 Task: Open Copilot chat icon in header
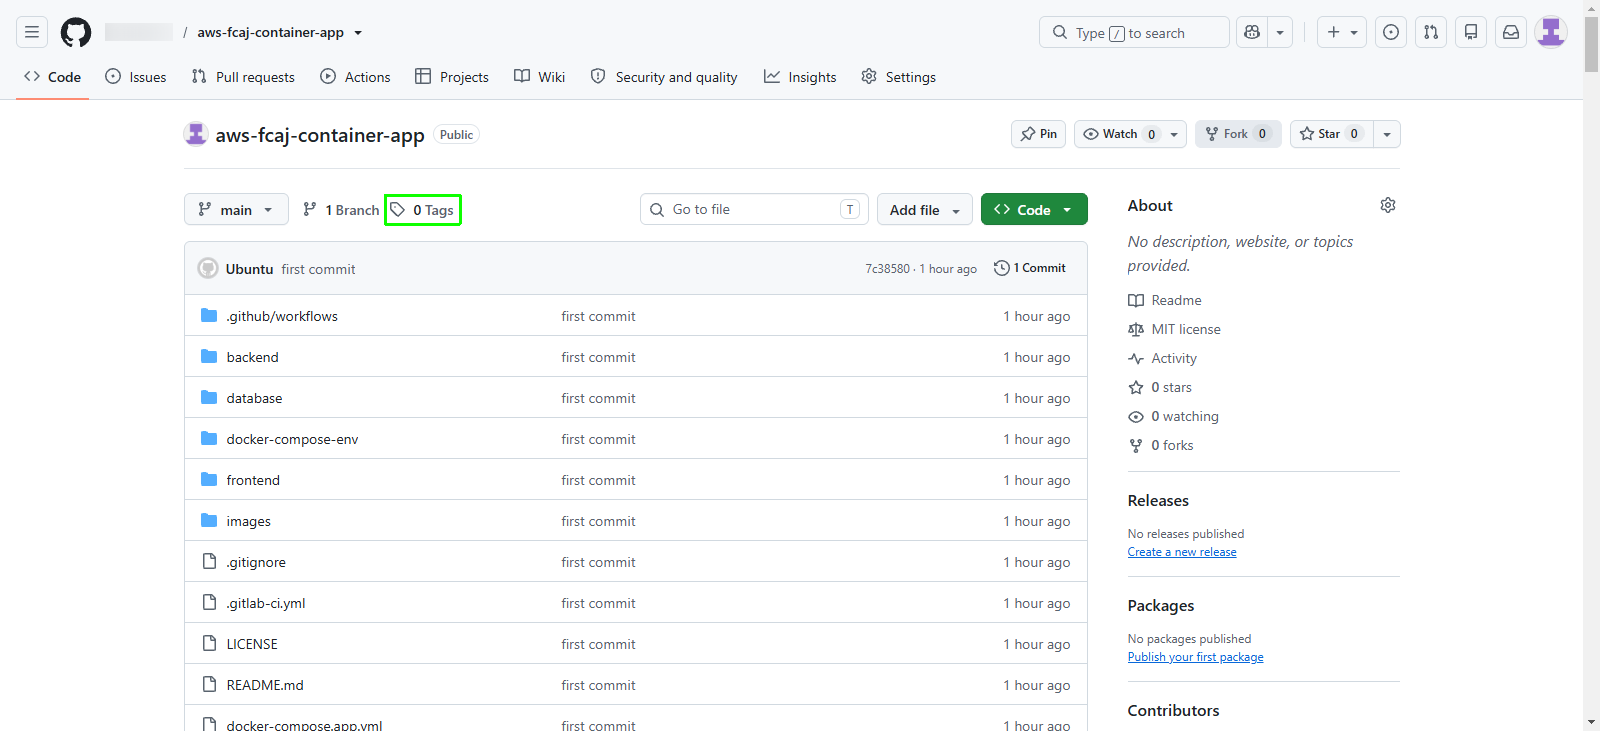[x=1252, y=32]
